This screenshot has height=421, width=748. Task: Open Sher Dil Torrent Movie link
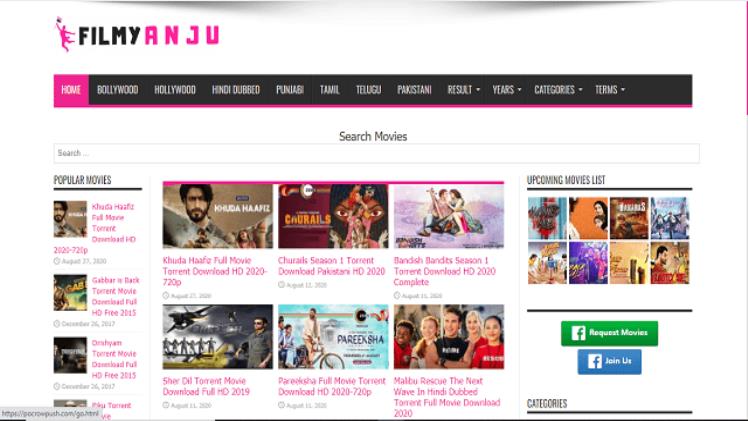point(206,386)
